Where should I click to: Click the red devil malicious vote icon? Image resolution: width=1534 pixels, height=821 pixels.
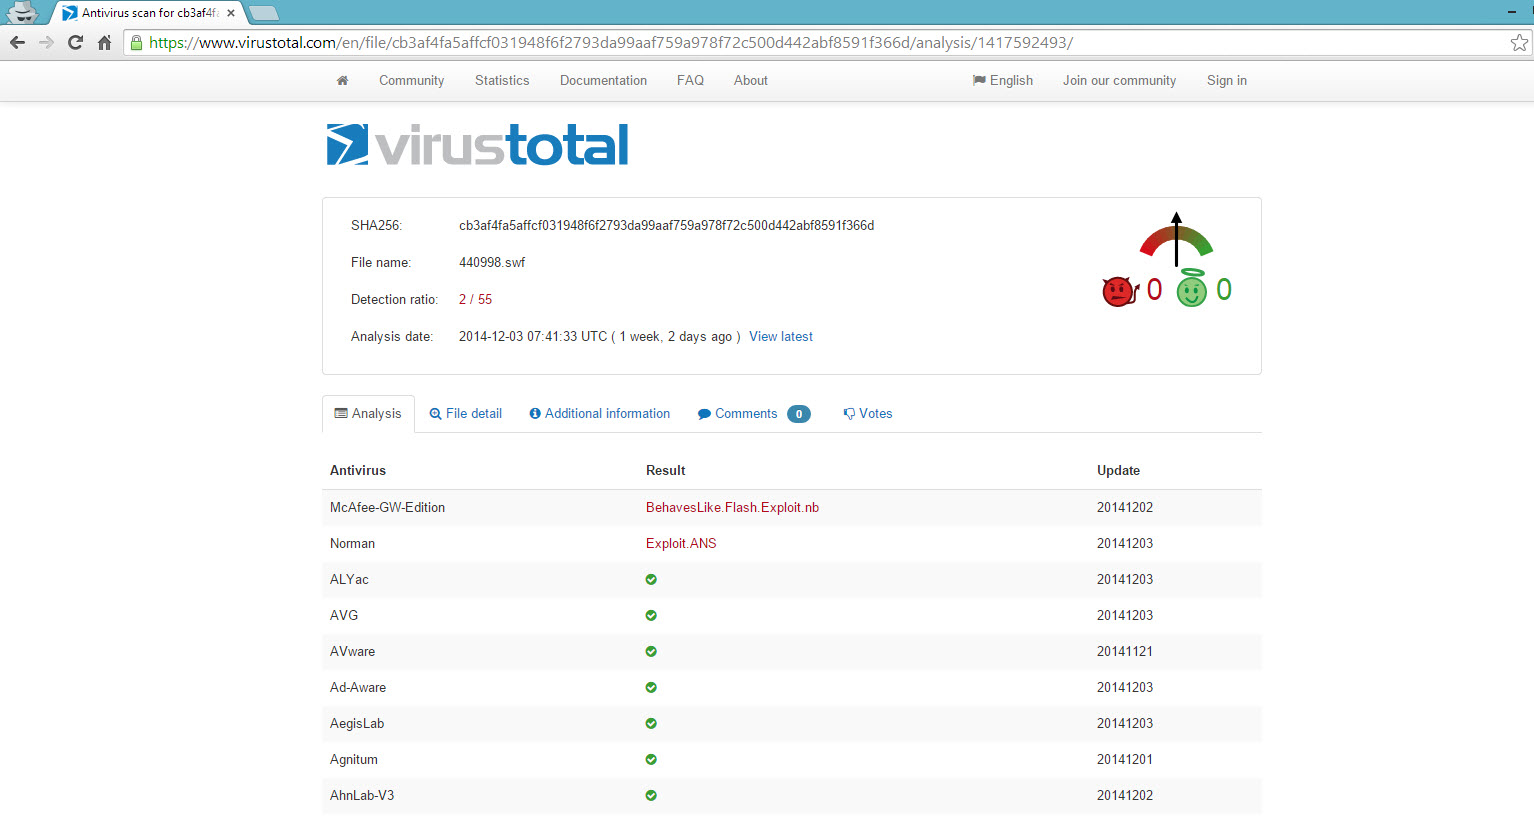pyautogui.click(x=1120, y=291)
